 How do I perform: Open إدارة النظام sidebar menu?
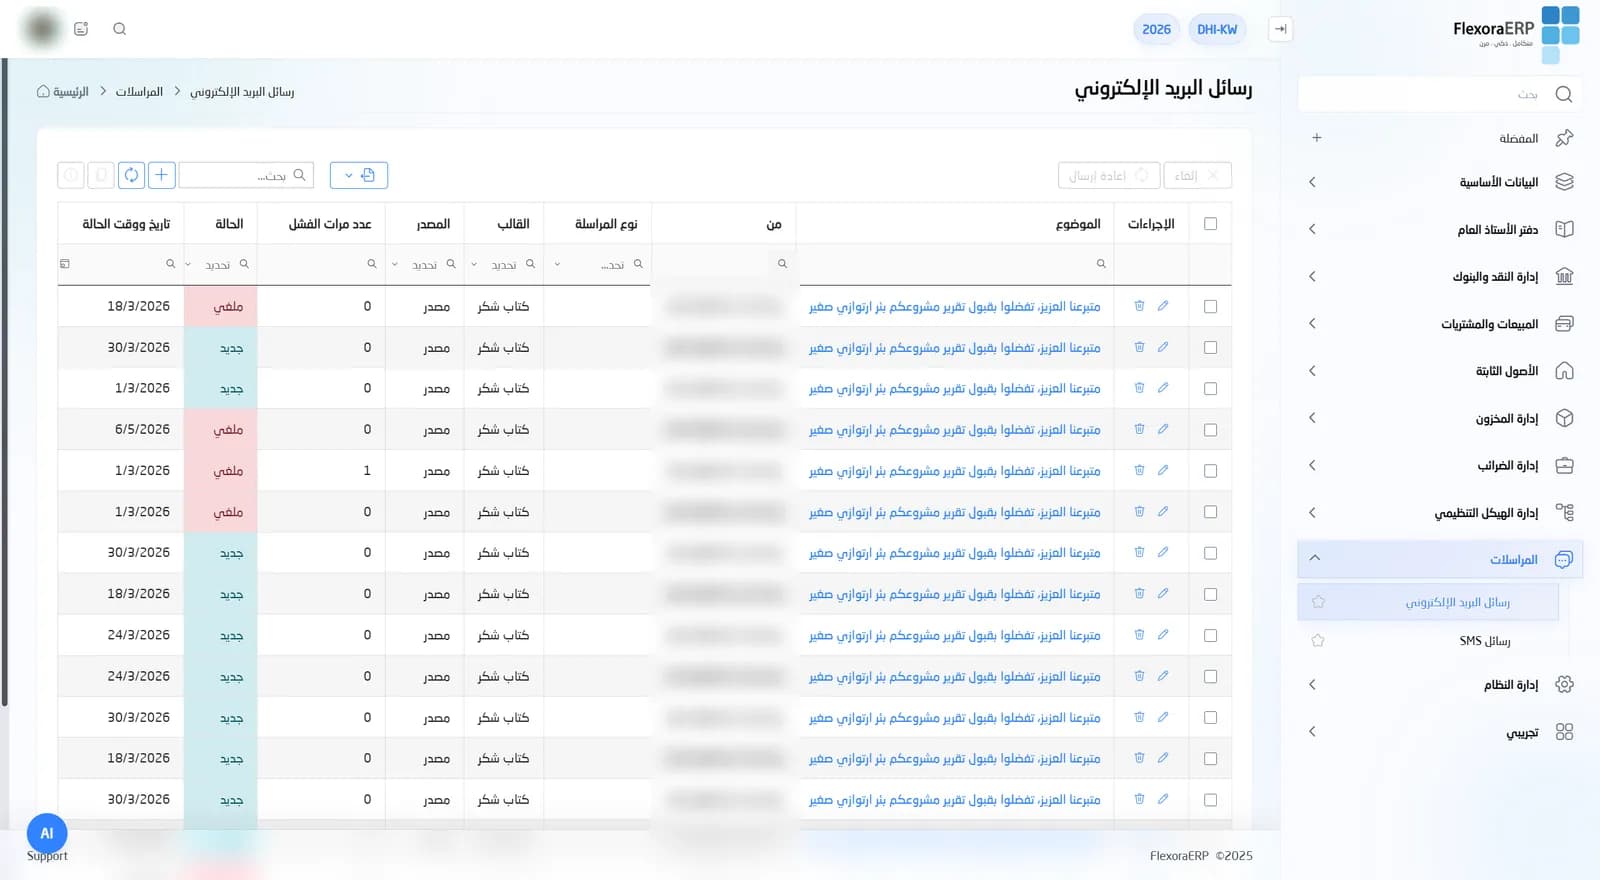click(1440, 685)
